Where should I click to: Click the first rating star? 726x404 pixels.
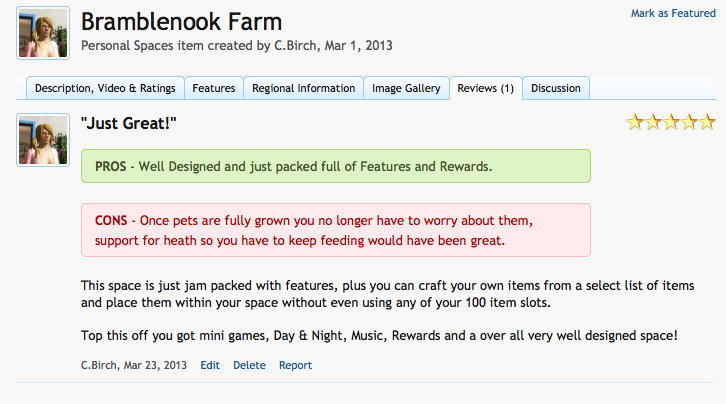tap(635, 122)
